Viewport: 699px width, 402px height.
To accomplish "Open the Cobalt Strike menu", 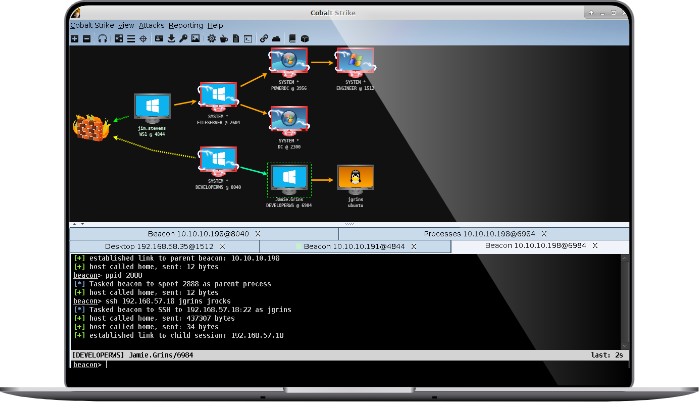I will (92, 25).
